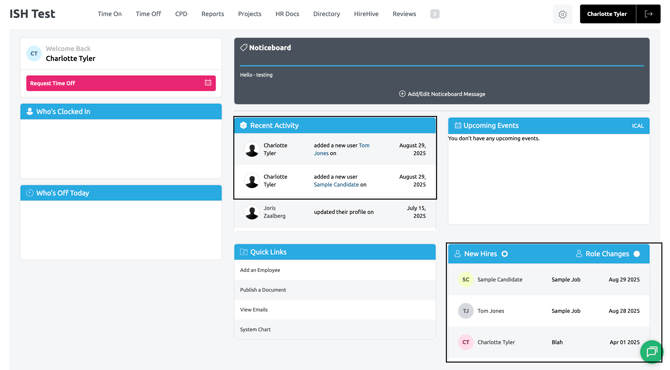Click the Who's Off Today clock icon

pyautogui.click(x=29, y=193)
